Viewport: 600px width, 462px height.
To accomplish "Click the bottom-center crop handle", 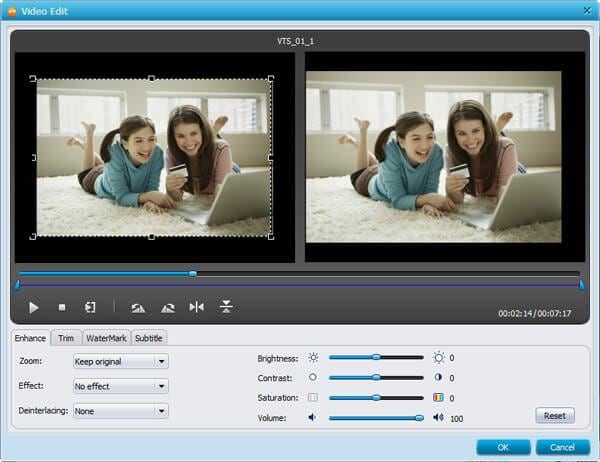I will [x=152, y=237].
